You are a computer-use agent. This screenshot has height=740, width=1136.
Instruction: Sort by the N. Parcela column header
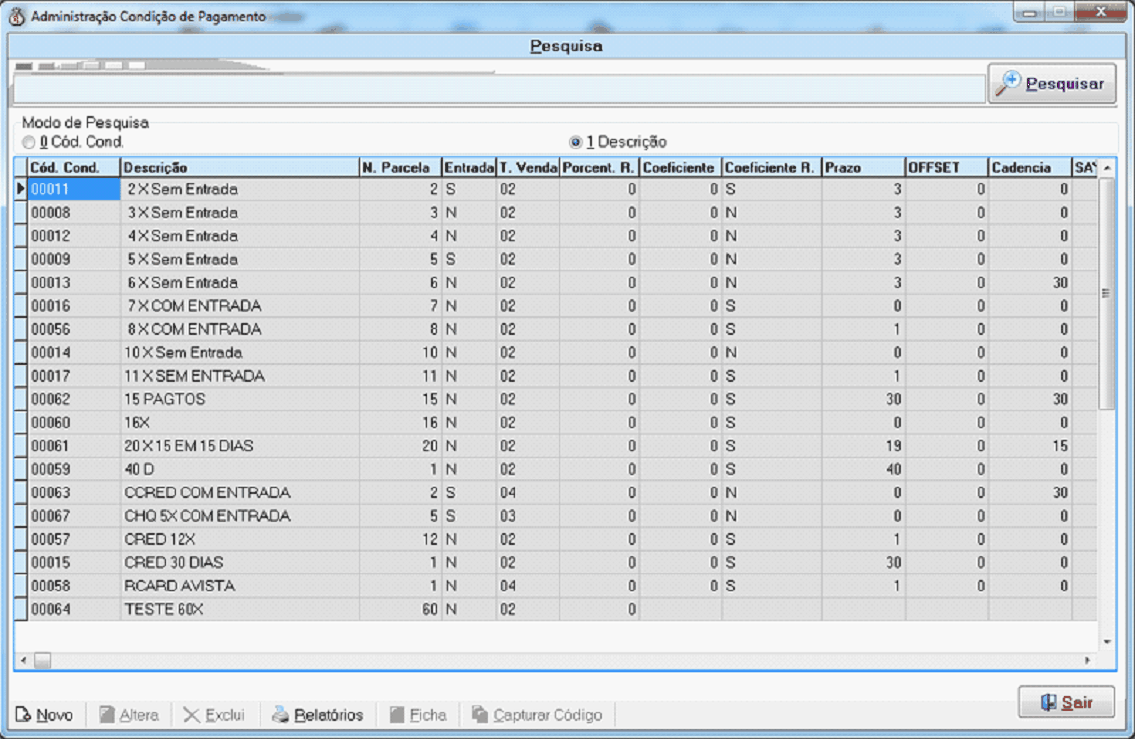(x=399, y=168)
